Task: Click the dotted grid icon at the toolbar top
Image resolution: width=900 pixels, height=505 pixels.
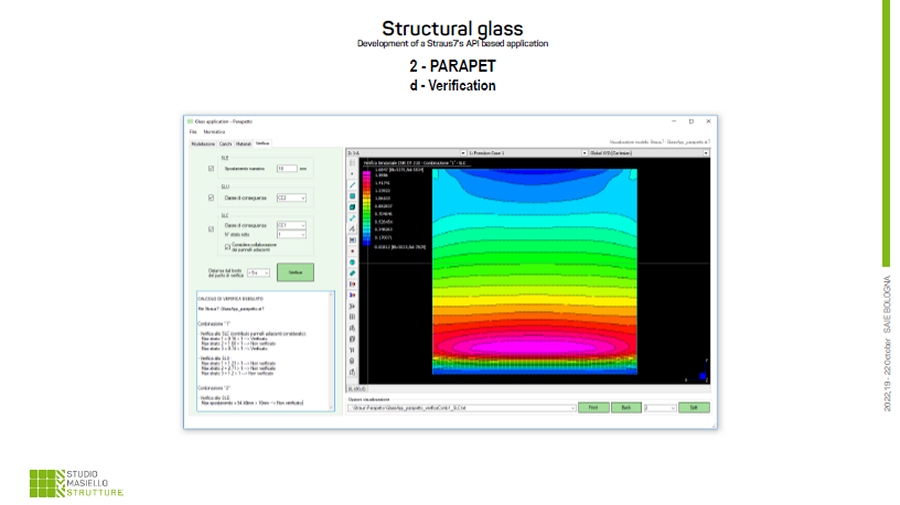Action: (352, 162)
